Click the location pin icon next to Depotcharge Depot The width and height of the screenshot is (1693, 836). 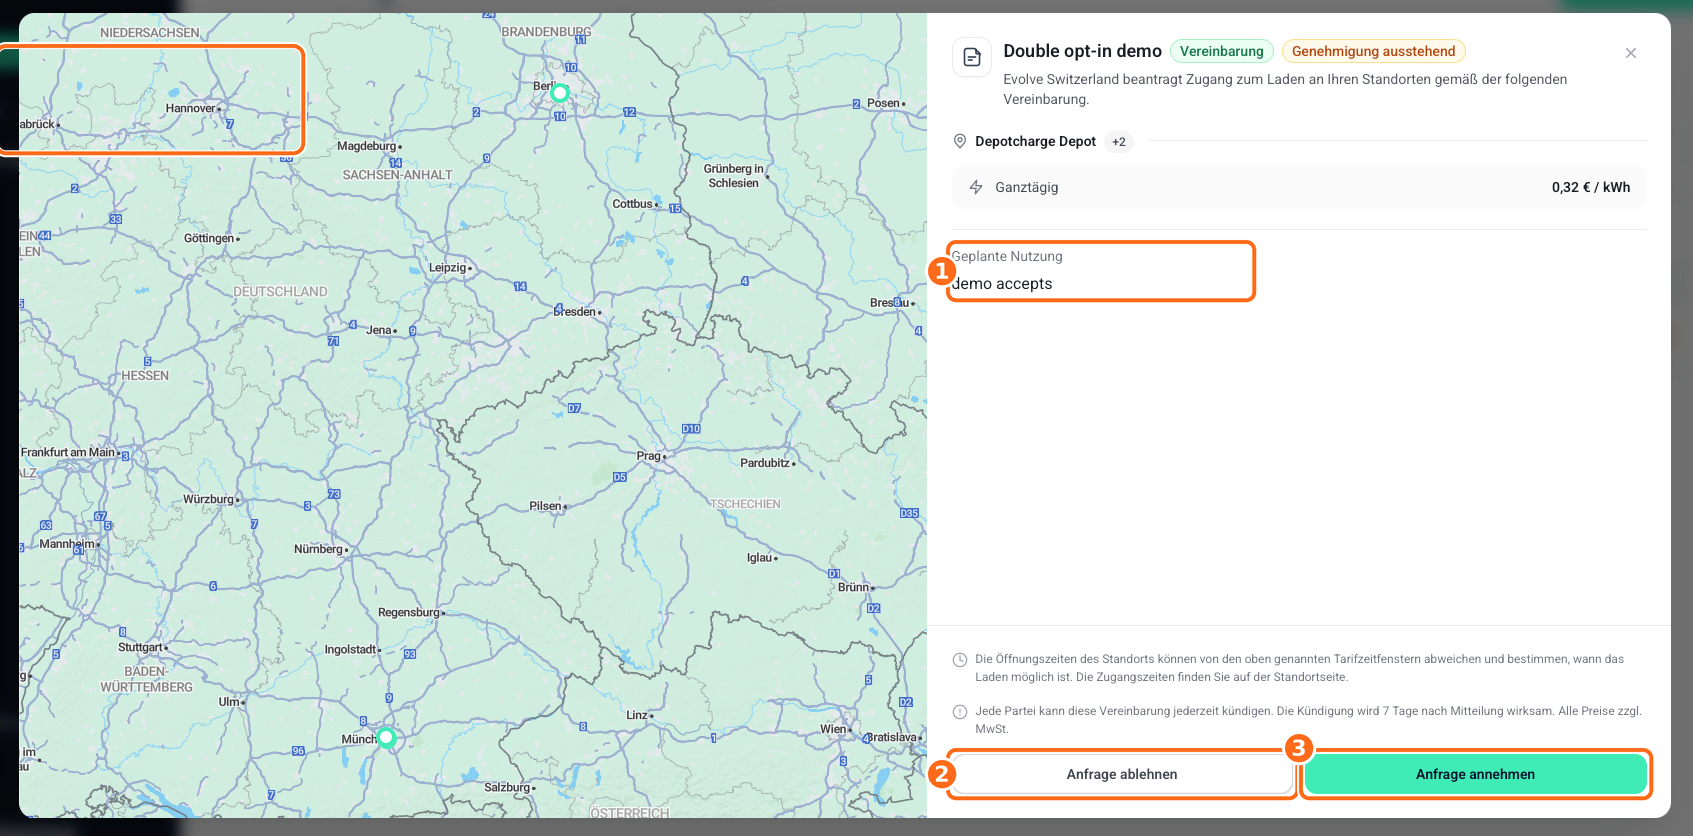pos(960,141)
